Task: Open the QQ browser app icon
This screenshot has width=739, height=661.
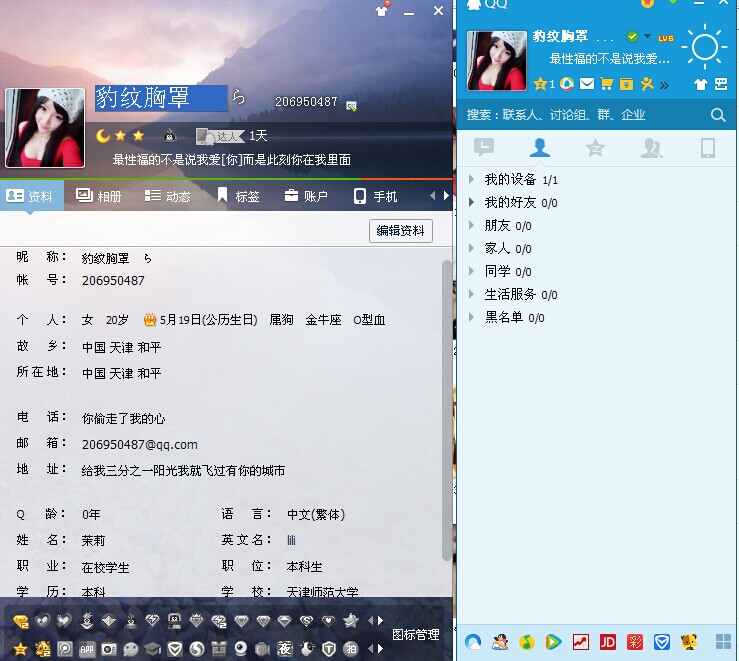Action: pos(473,642)
